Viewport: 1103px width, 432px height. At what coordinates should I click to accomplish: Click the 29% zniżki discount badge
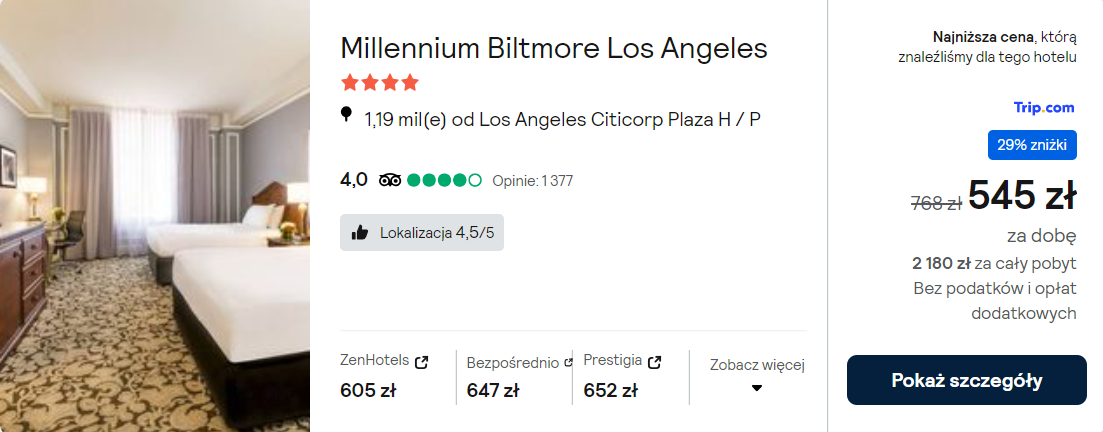[1032, 145]
